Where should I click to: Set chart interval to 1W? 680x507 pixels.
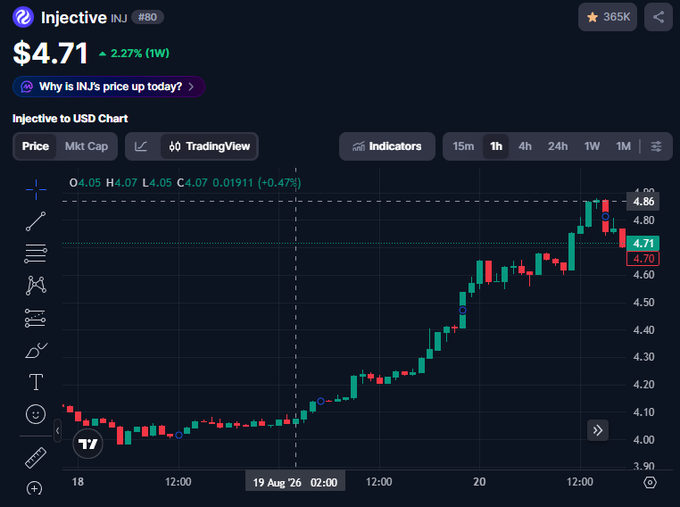click(592, 146)
